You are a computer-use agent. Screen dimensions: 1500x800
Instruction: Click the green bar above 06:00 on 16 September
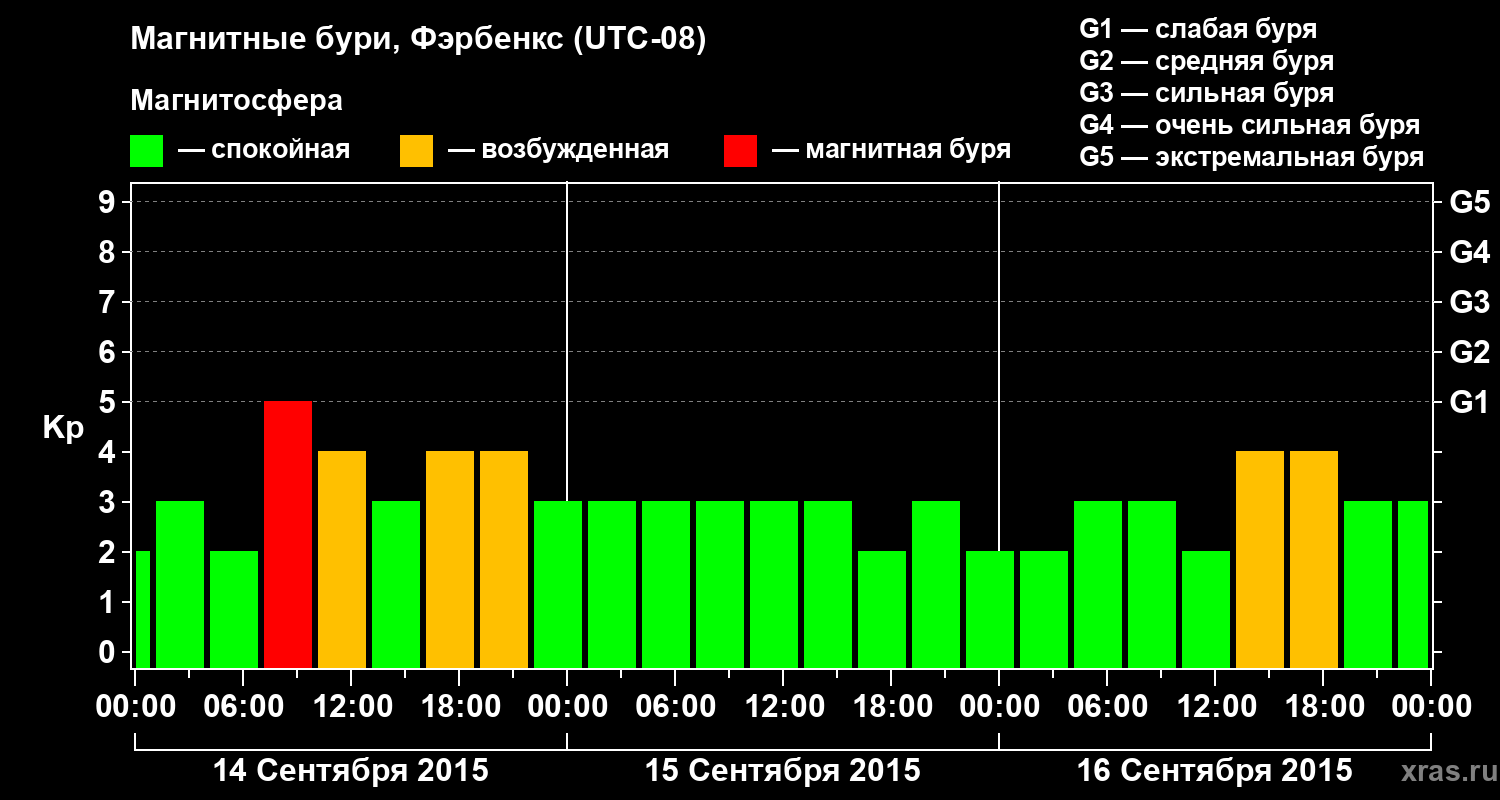1098,585
